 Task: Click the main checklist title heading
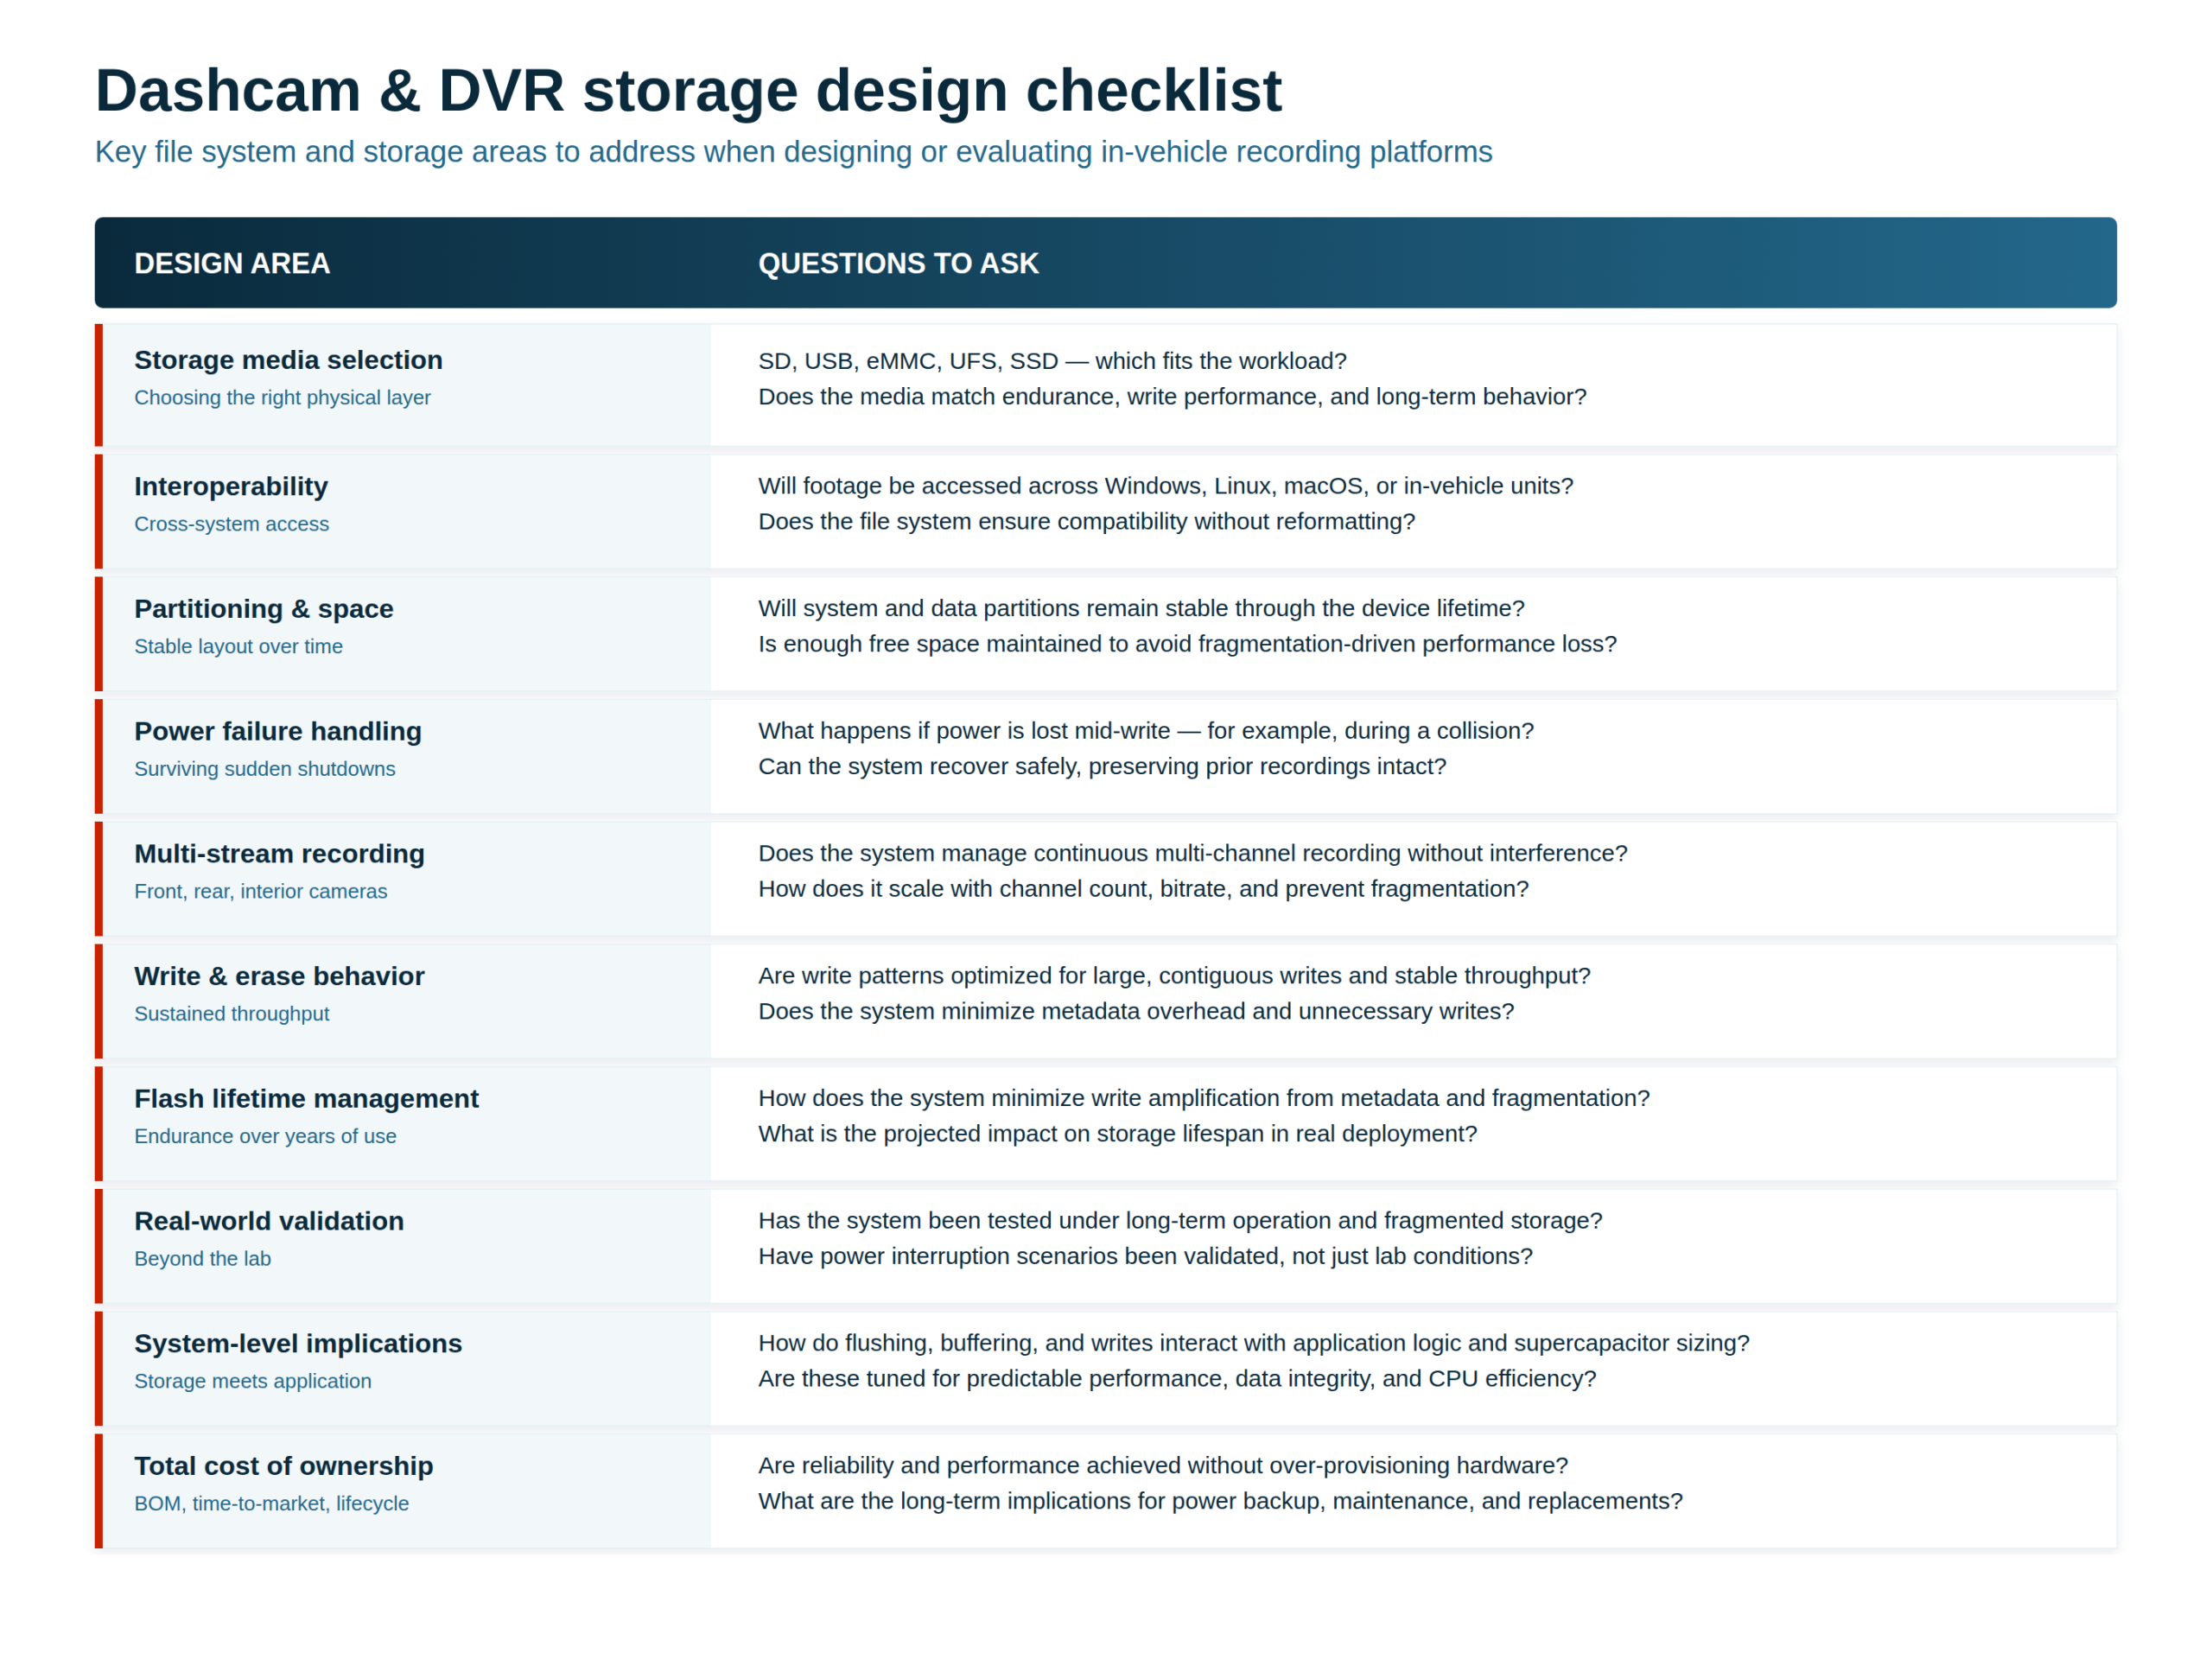tap(687, 90)
